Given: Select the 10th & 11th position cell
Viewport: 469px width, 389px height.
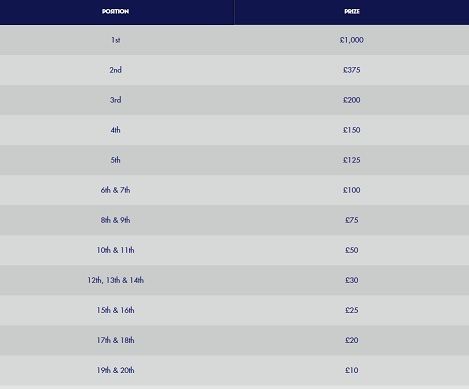Looking at the screenshot, I should pyautogui.click(x=115, y=250).
